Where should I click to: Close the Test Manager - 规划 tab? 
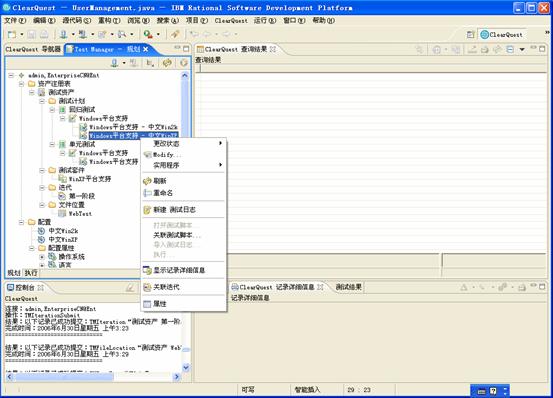146,49
